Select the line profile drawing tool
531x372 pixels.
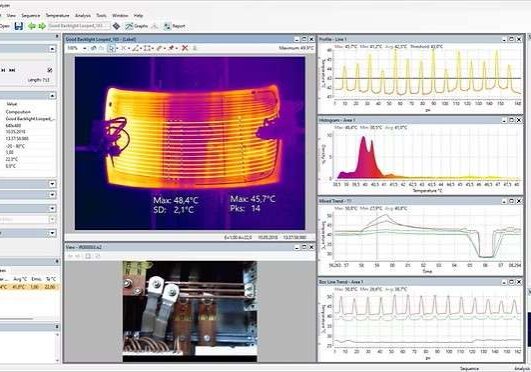135,48
